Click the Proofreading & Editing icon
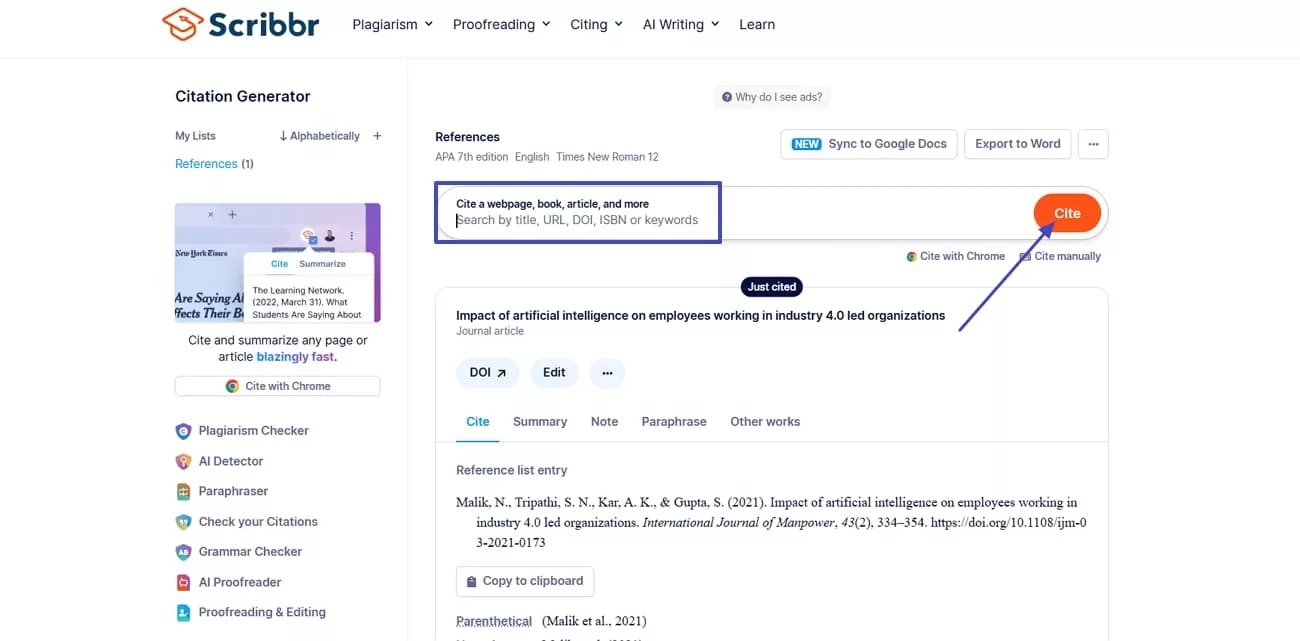Screen dimensions: 1300x641 (x=184, y=611)
